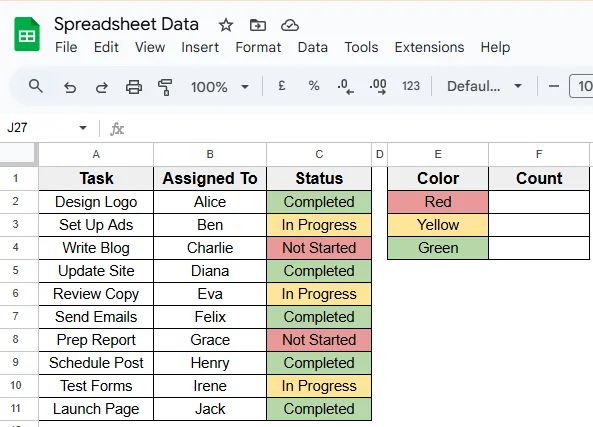Select the Red color cell
Viewport: 593px width, 427px height.
click(438, 202)
